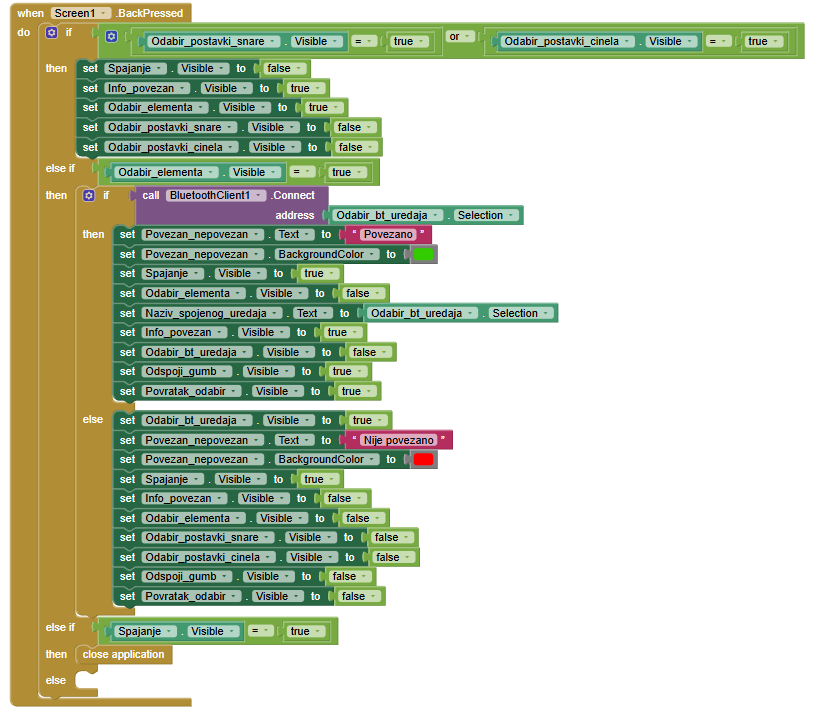Image resolution: width=821 pixels, height=710 pixels.
Task: Select the BackPressed event block header
Action: (150, 13)
